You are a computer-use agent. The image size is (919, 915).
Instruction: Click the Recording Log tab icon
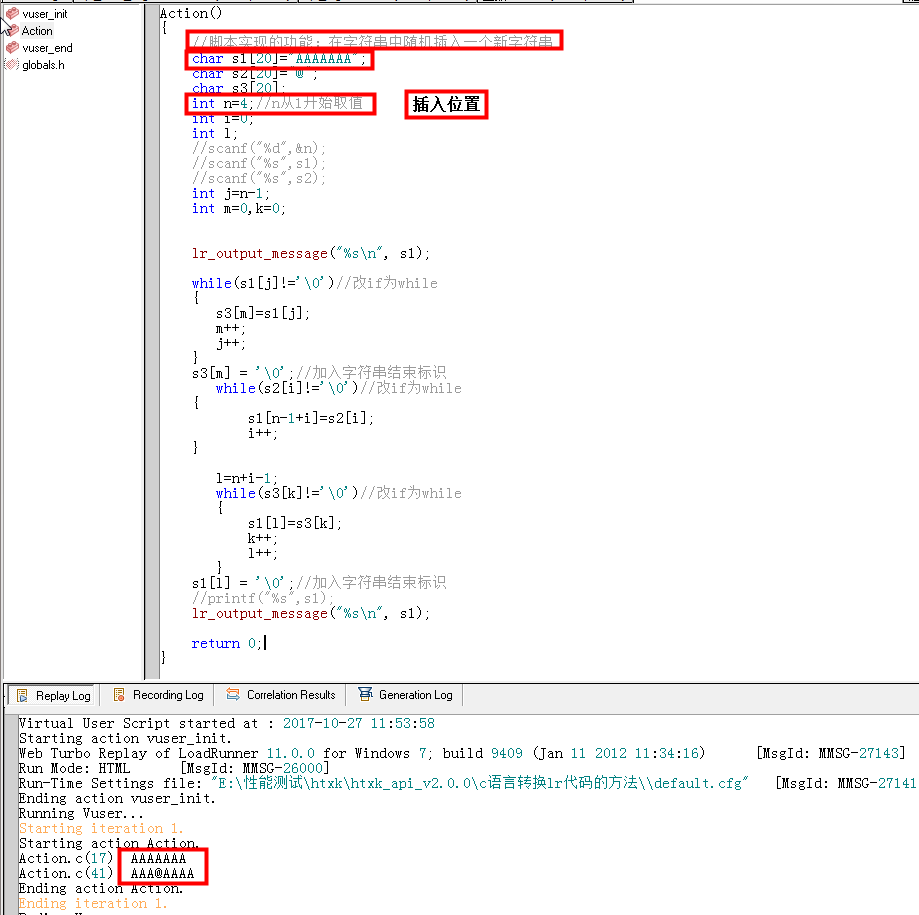tap(119, 695)
